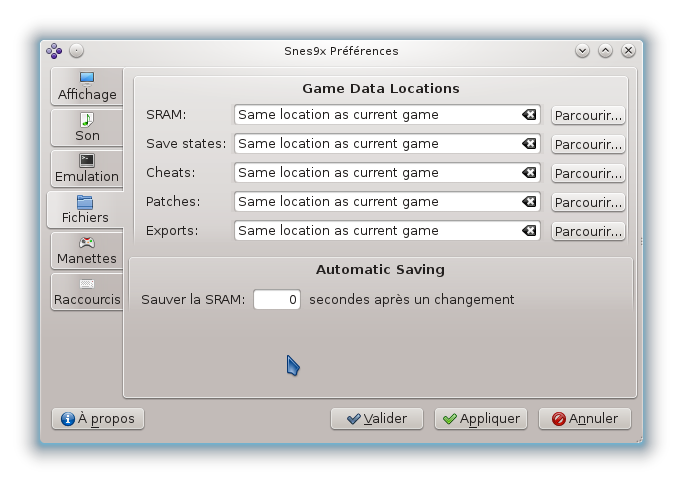Browse for Cheats folder
This screenshot has height=483, width=683.
click(x=588, y=173)
